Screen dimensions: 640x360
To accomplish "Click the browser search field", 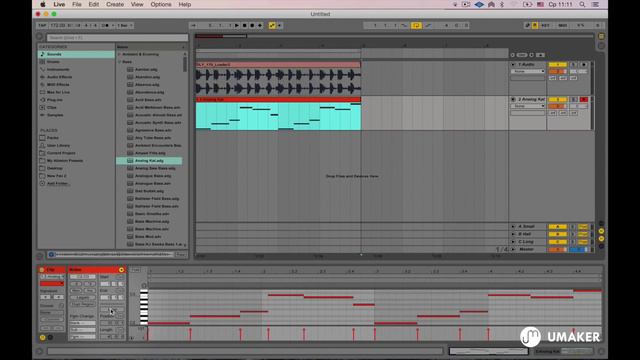I will pos(117,38).
